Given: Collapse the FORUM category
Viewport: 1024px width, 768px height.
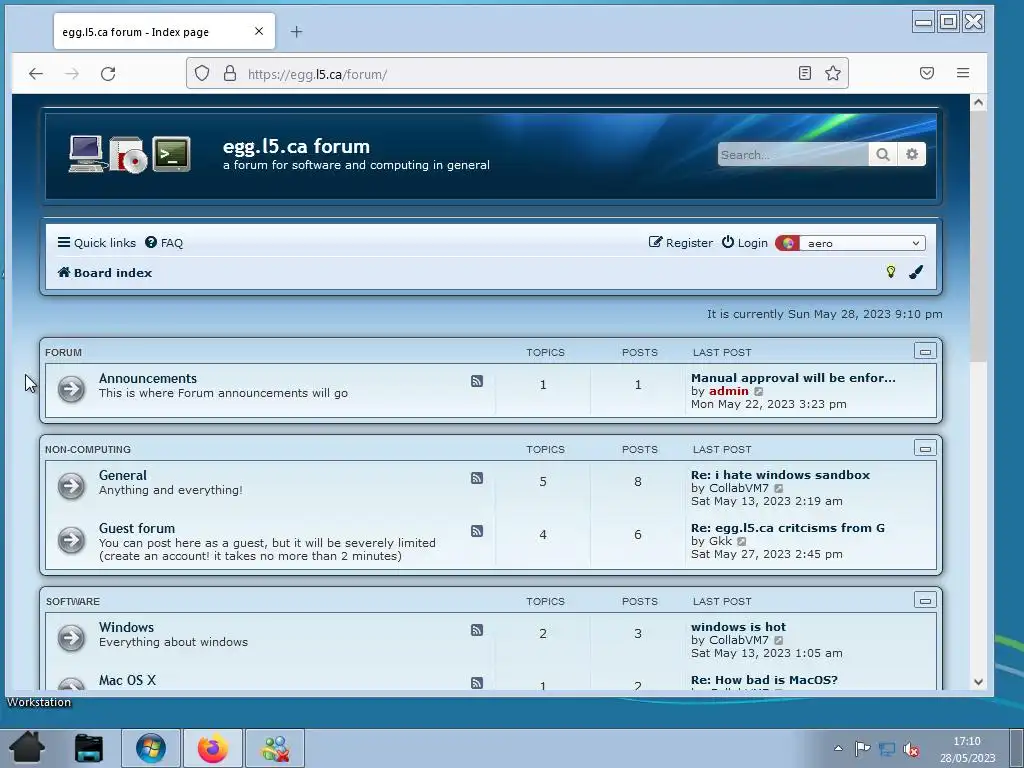Looking at the screenshot, I should pos(925,351).
